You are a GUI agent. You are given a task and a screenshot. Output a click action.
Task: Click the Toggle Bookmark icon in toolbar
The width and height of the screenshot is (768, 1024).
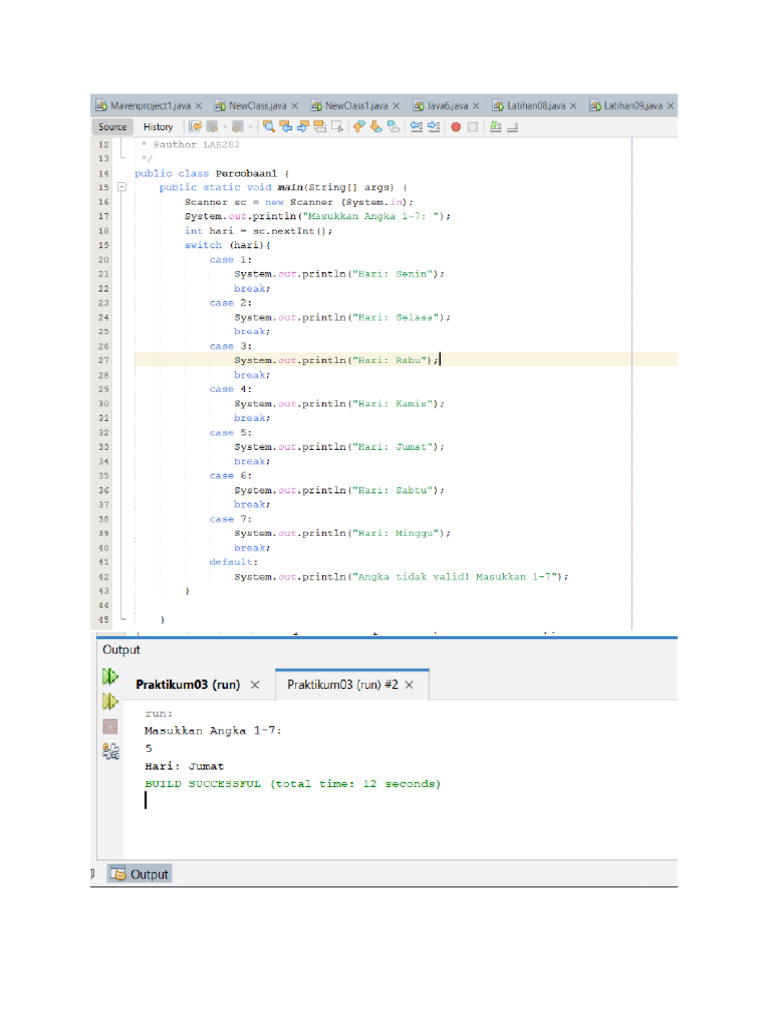tap(395, 127)
